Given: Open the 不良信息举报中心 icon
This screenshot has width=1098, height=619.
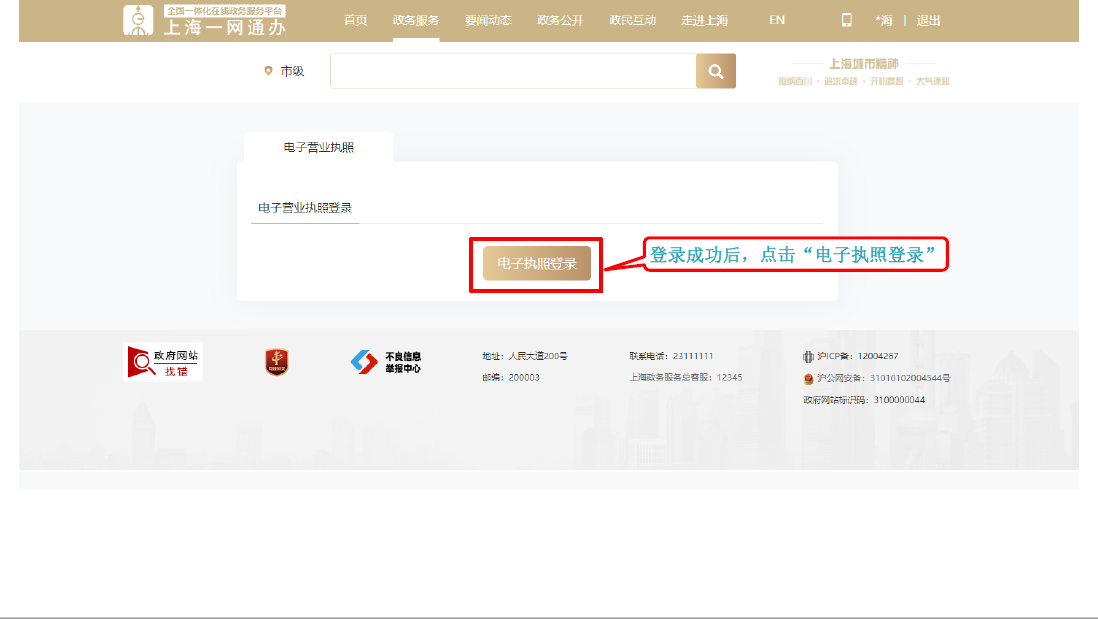Looking at the screenshot, I should coord(386,362).
